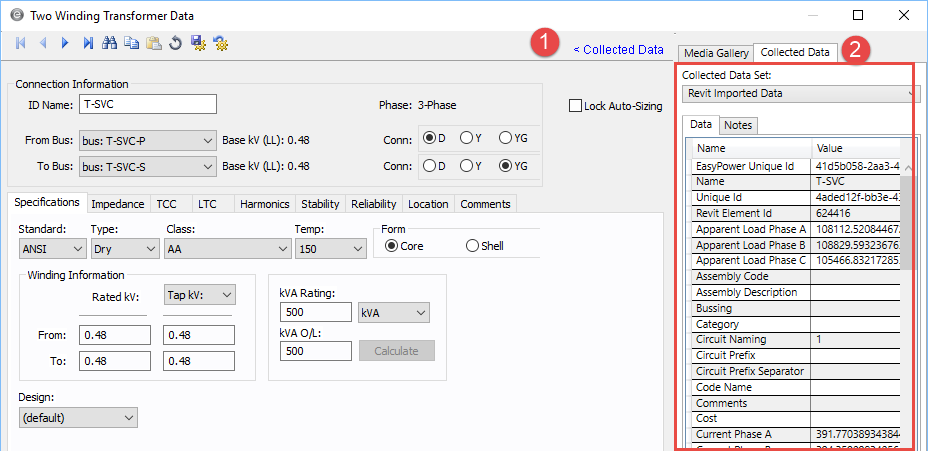Click the '< Collected Data' link
Image resolution: width=928 pixels, height=451 pixels.
pos(617,50)
